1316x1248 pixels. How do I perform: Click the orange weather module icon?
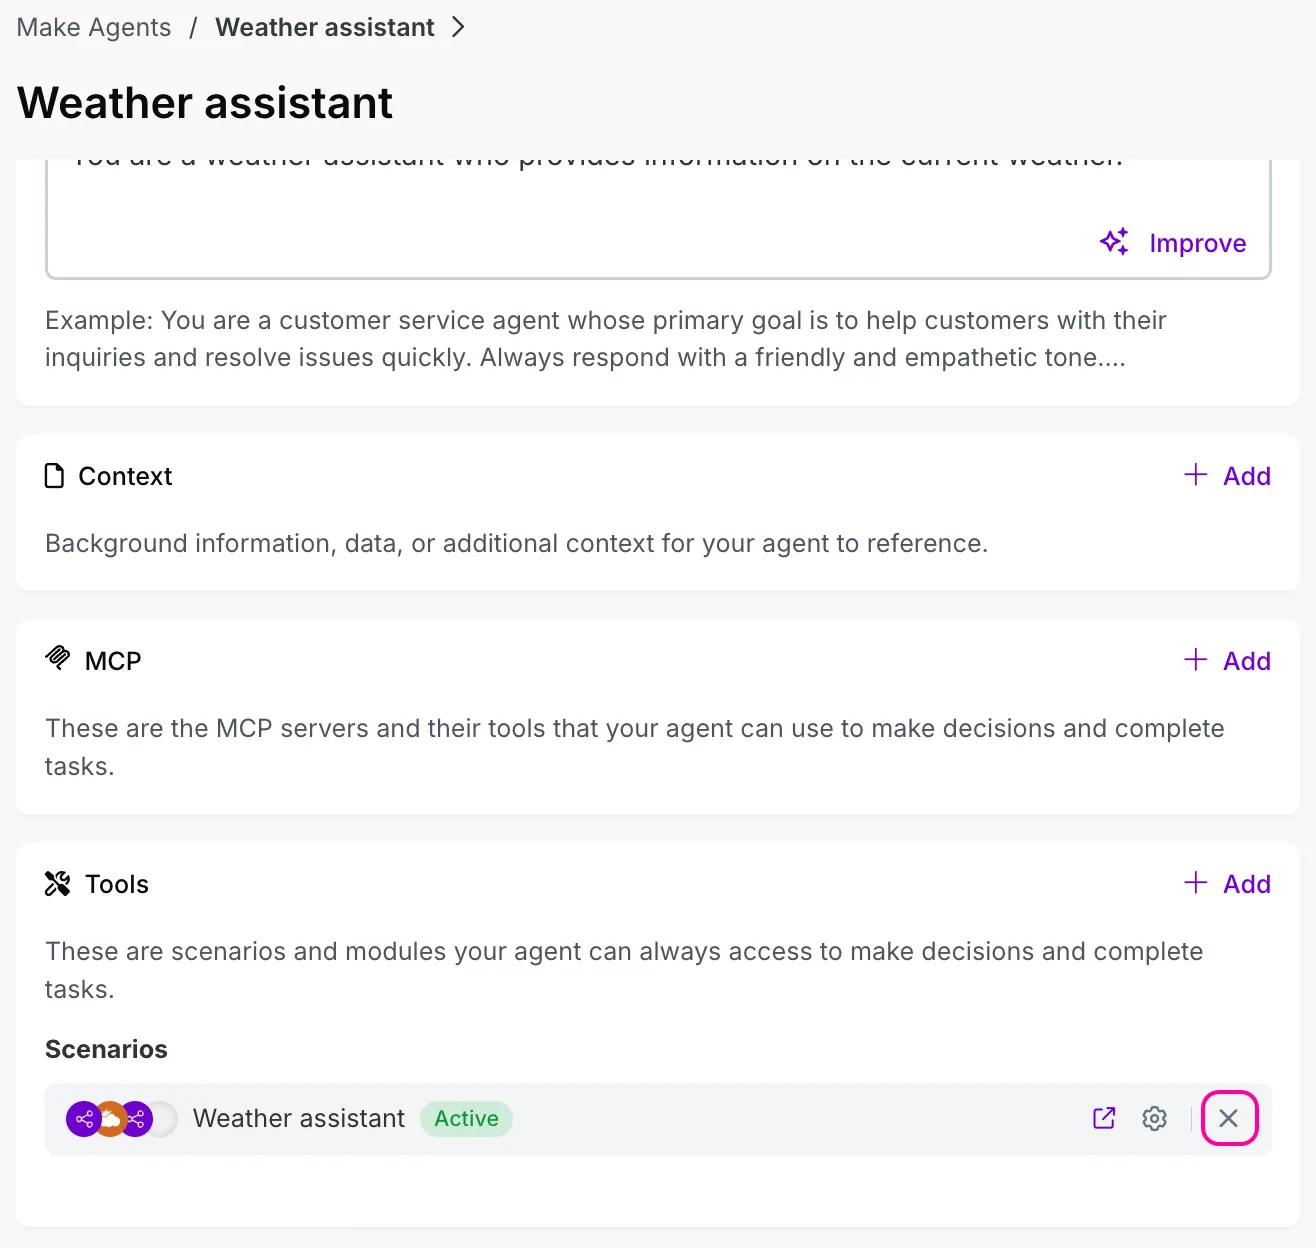pyautogui.click(x=110, y=1118)
